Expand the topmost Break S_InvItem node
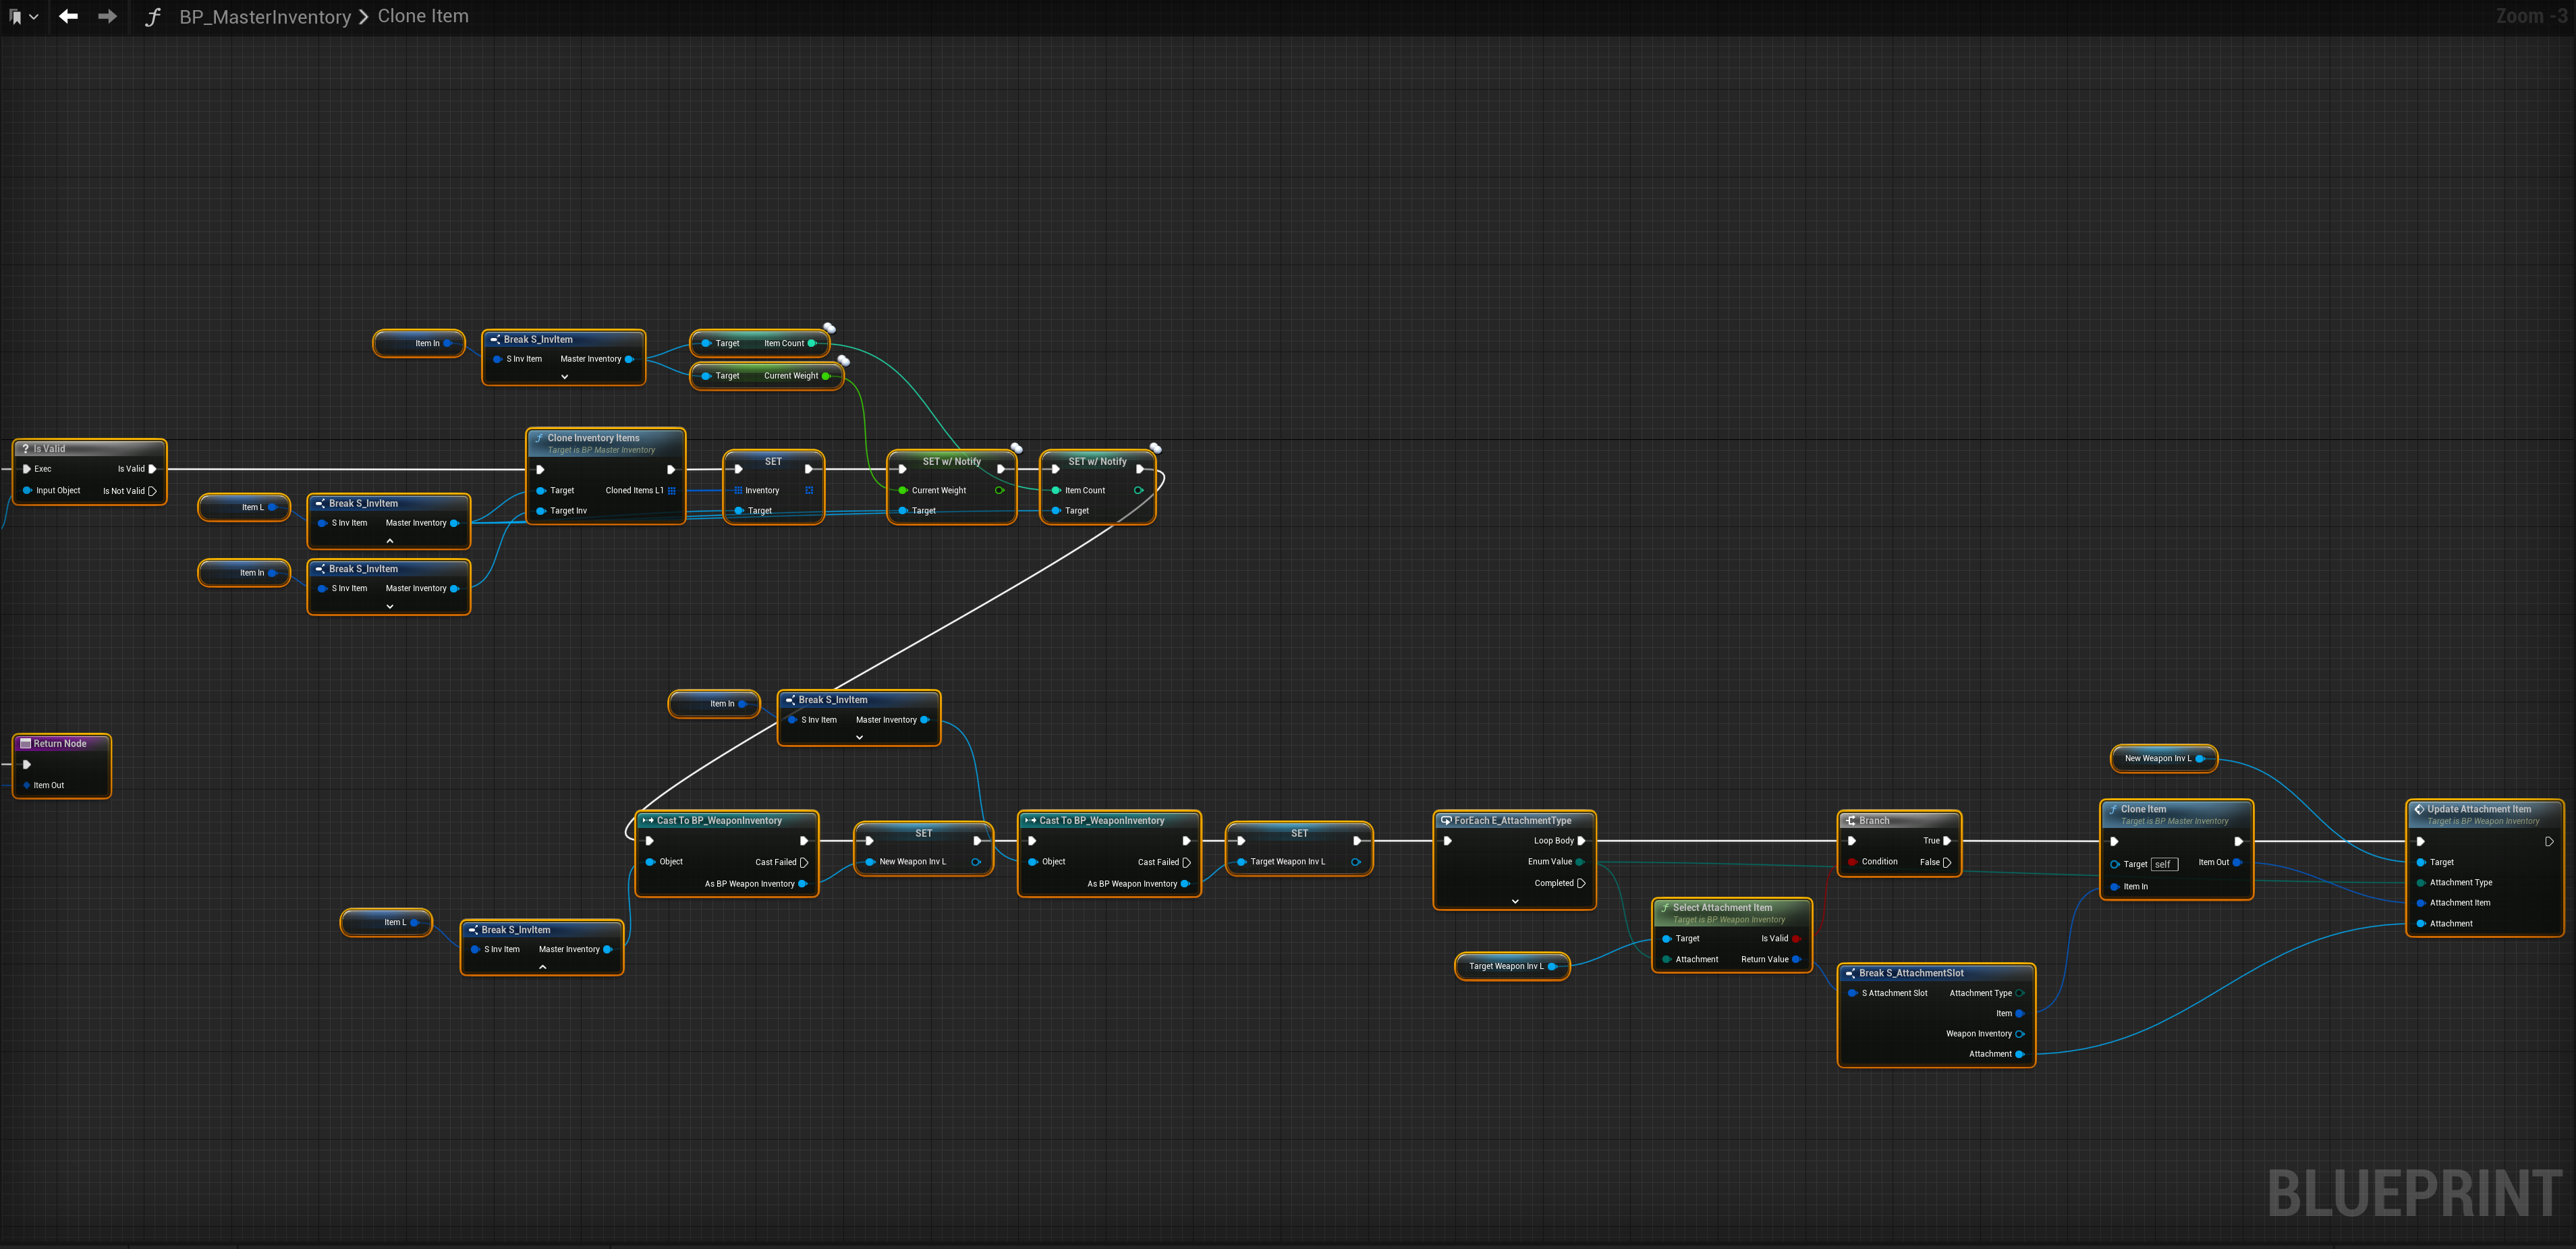2576x1249 pixels. coord(565,377)
